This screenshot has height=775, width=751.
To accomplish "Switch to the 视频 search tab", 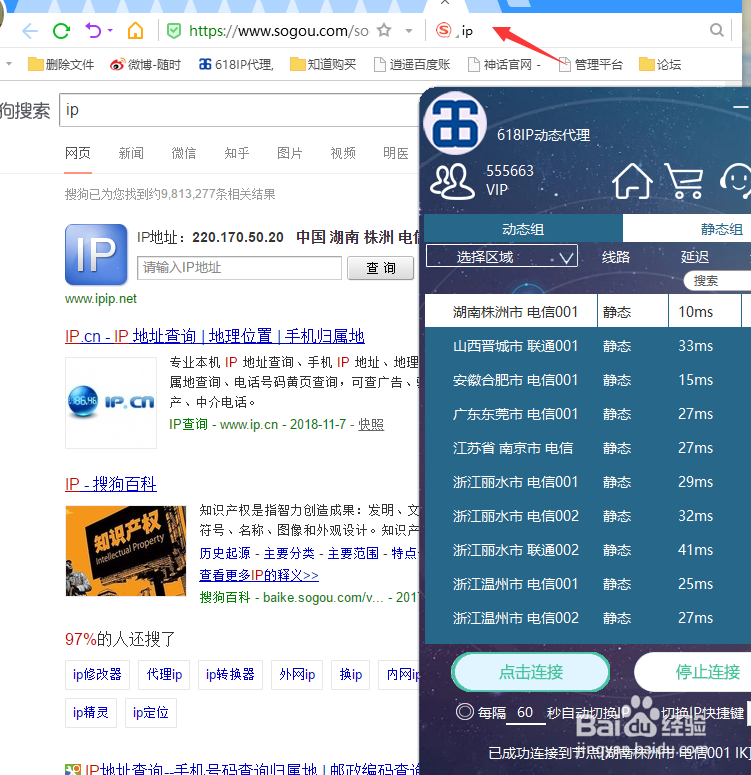I will [x=343, y=153].
